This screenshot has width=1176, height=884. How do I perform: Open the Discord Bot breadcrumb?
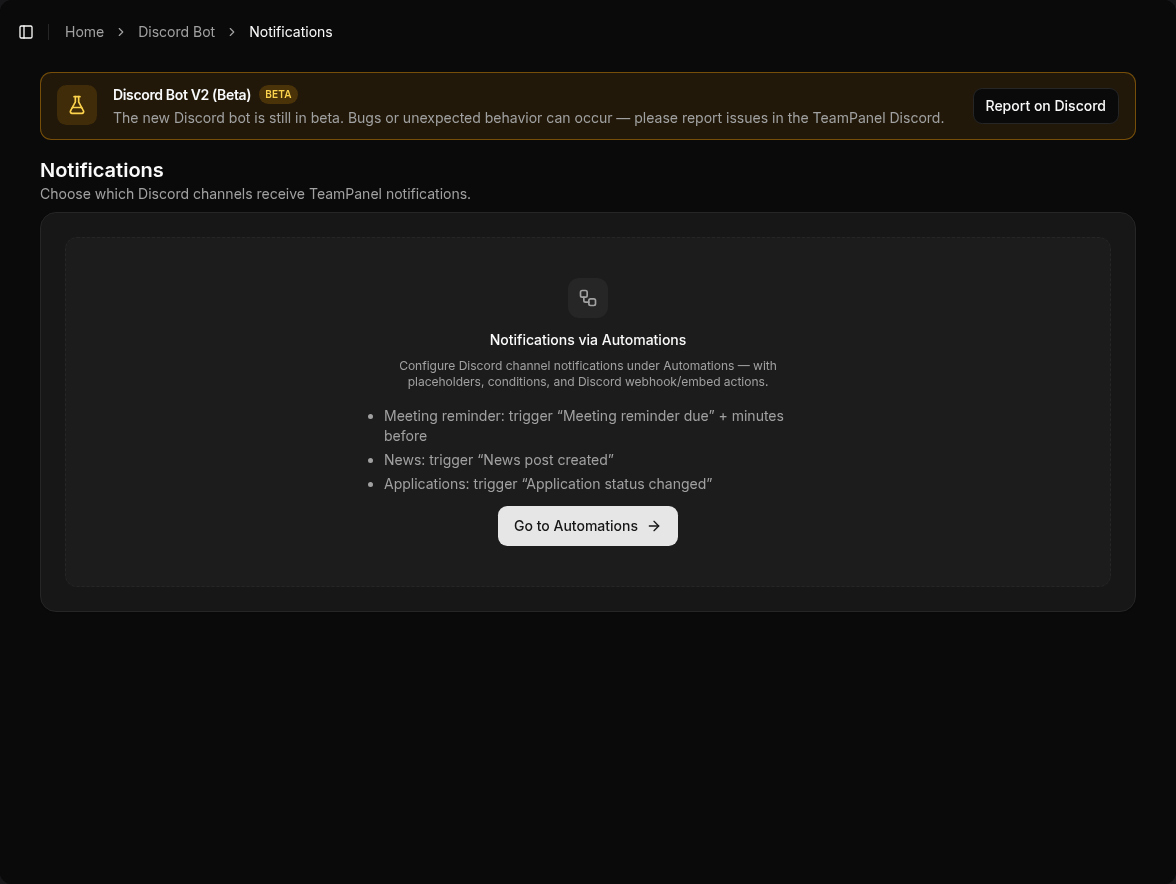(176, 32)
